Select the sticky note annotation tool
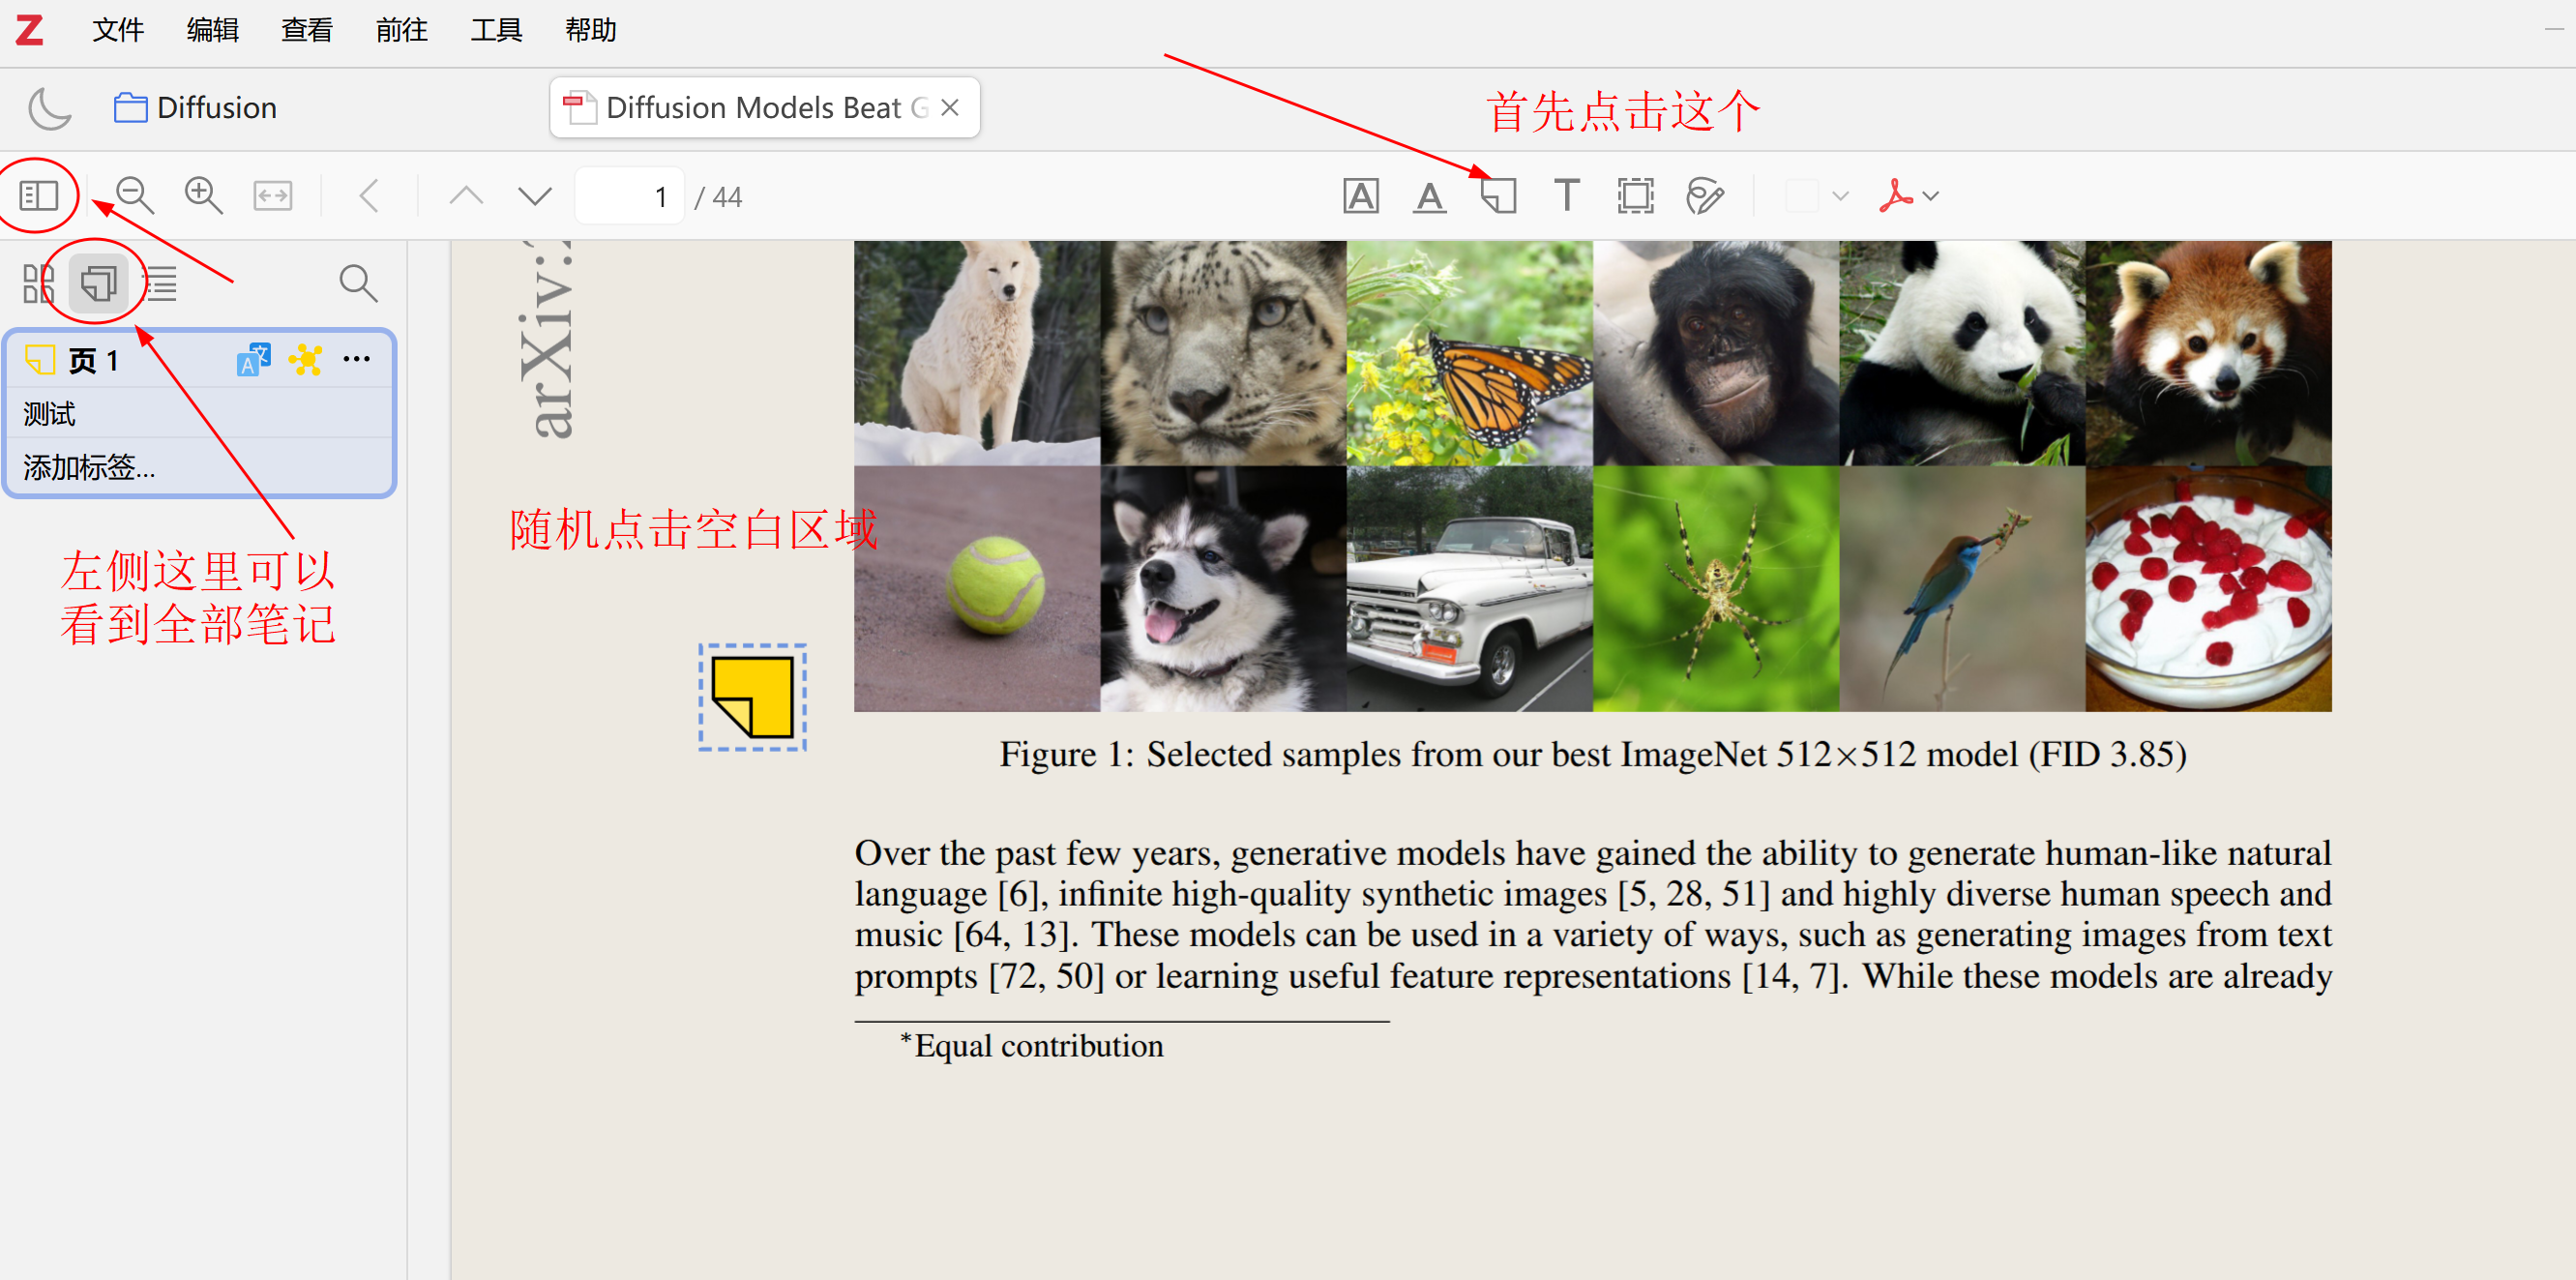 pyautogui.click(x=1498, y=196)
